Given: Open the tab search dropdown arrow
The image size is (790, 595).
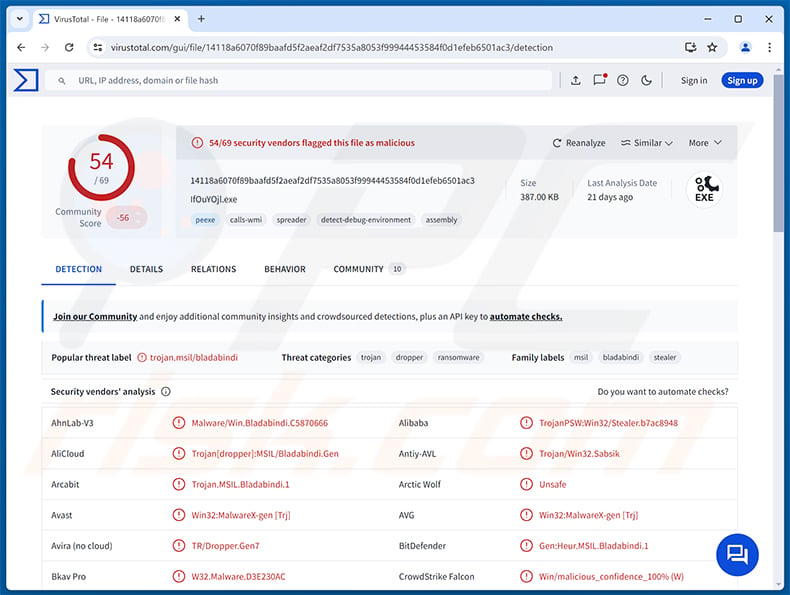Looking at the screenshot, I should pyautogui.click(x=20, y=19).
